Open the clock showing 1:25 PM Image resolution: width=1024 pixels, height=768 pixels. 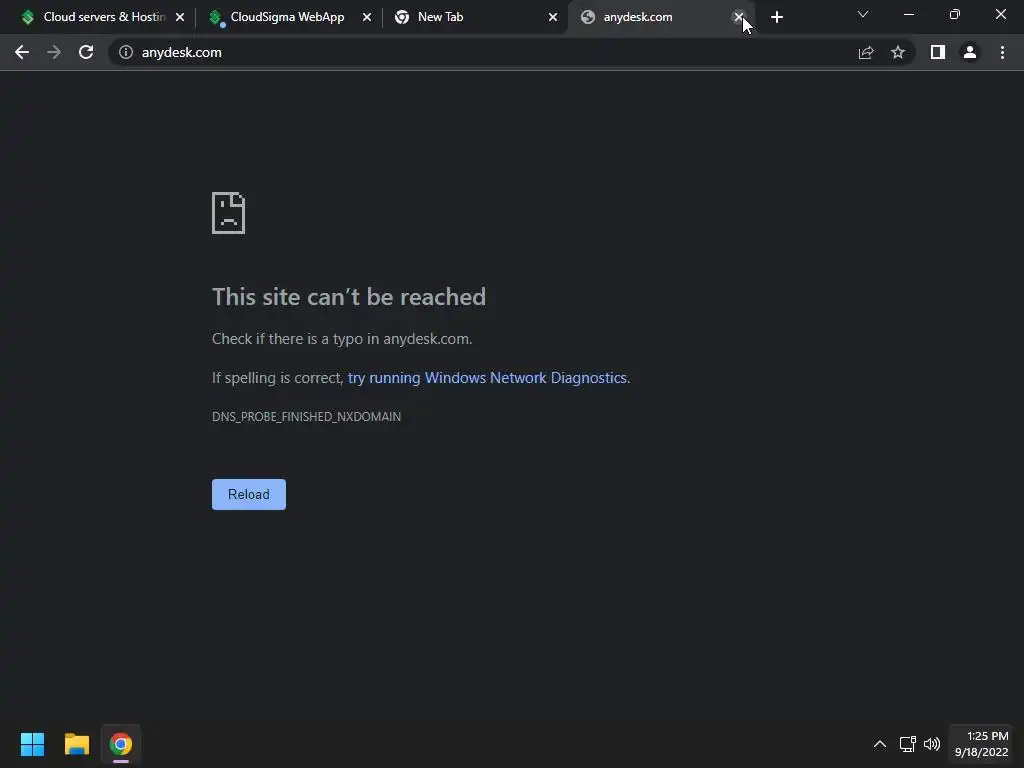[x=982, y=744]
